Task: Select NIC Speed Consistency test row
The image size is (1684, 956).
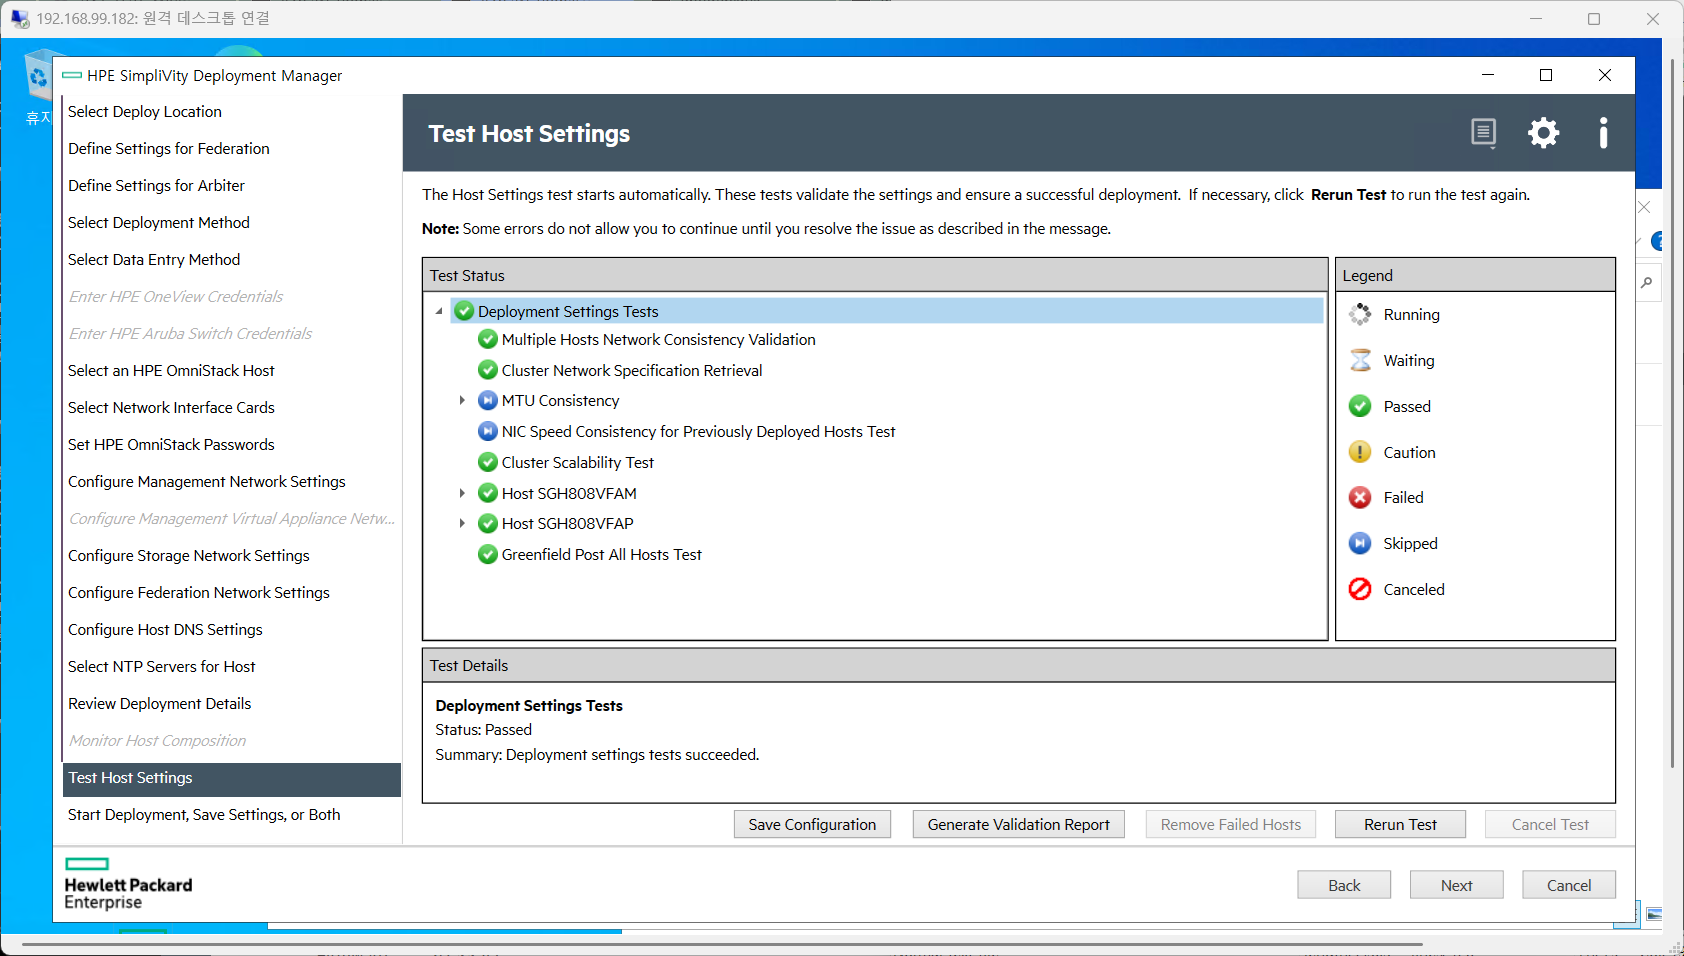Action: [x=698, y=432]
